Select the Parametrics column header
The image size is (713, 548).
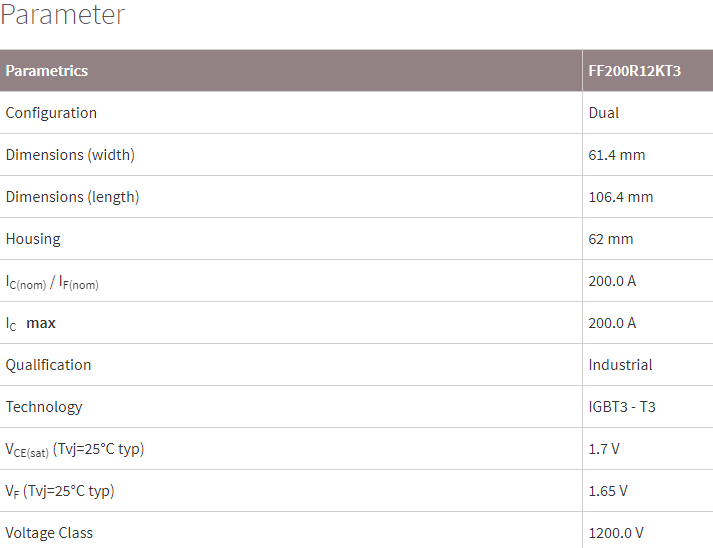click(x=47, y=71)
